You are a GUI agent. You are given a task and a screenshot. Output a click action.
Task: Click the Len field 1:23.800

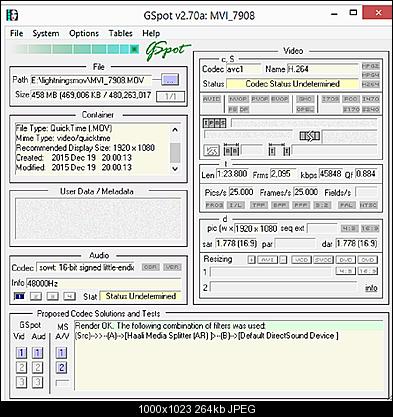pyautogui.click(x=232, y=174)
